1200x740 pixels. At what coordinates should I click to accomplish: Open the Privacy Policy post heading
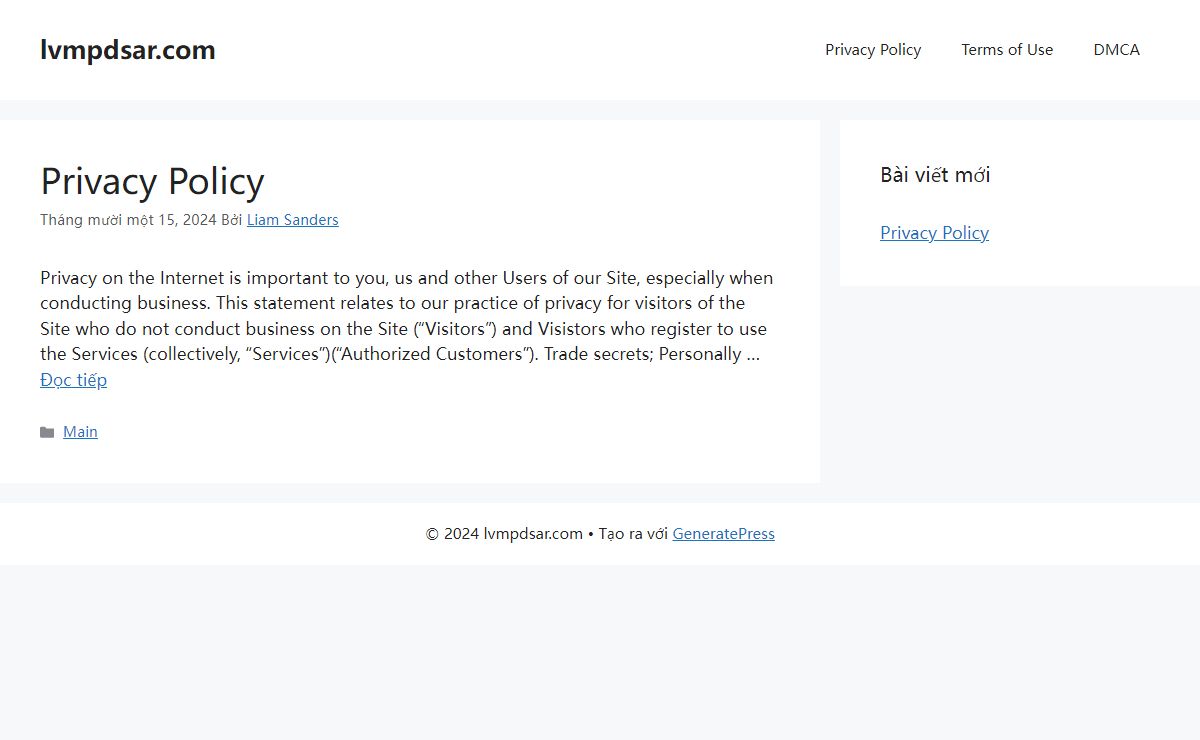pyautogui.click(x=152, y=181)
